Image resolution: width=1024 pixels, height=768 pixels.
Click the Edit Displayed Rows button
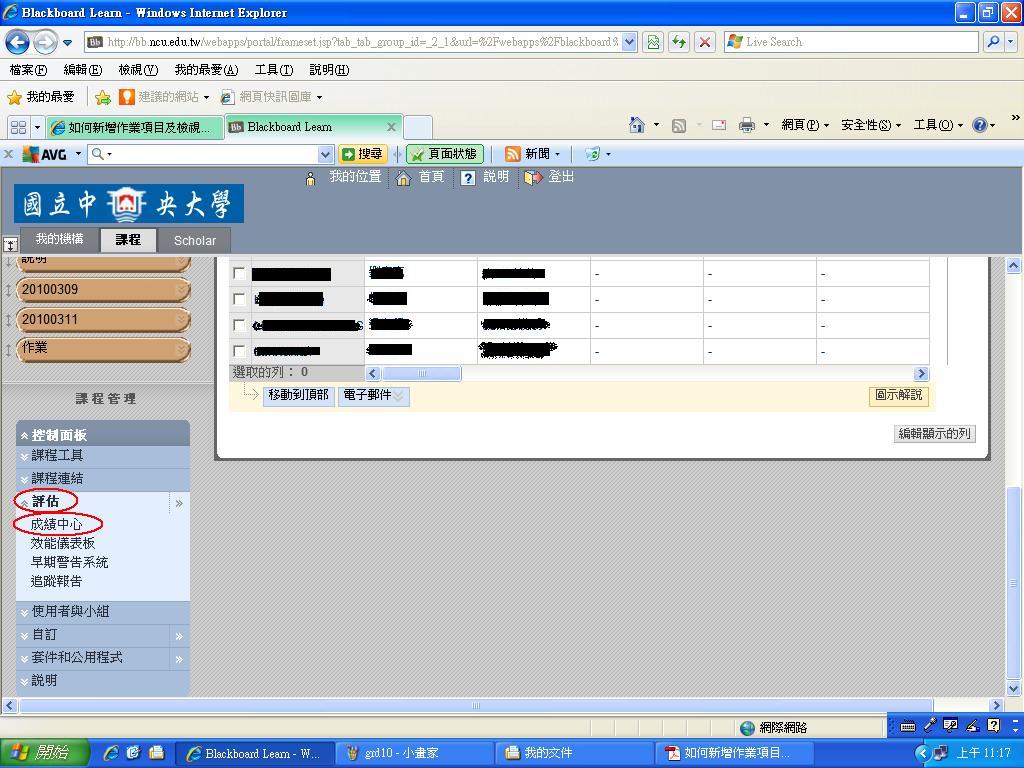click(934, 434)
